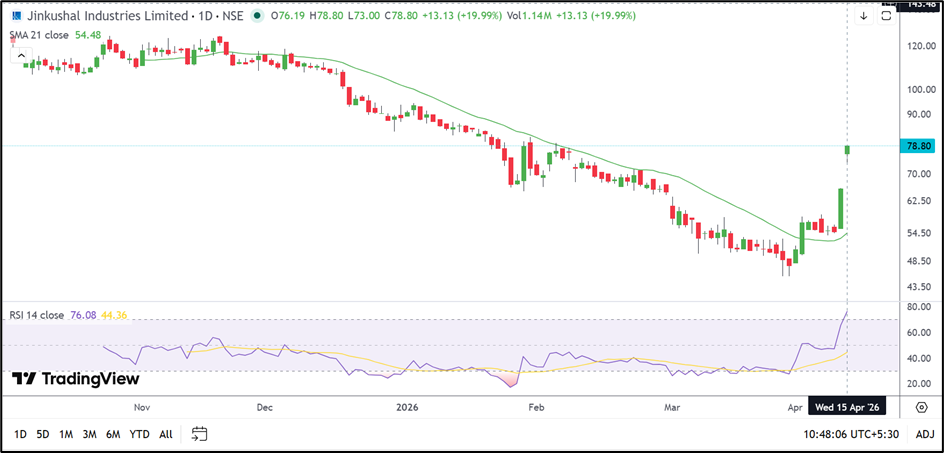
Task: Click the green market status dot
Action: pos(258,16)
